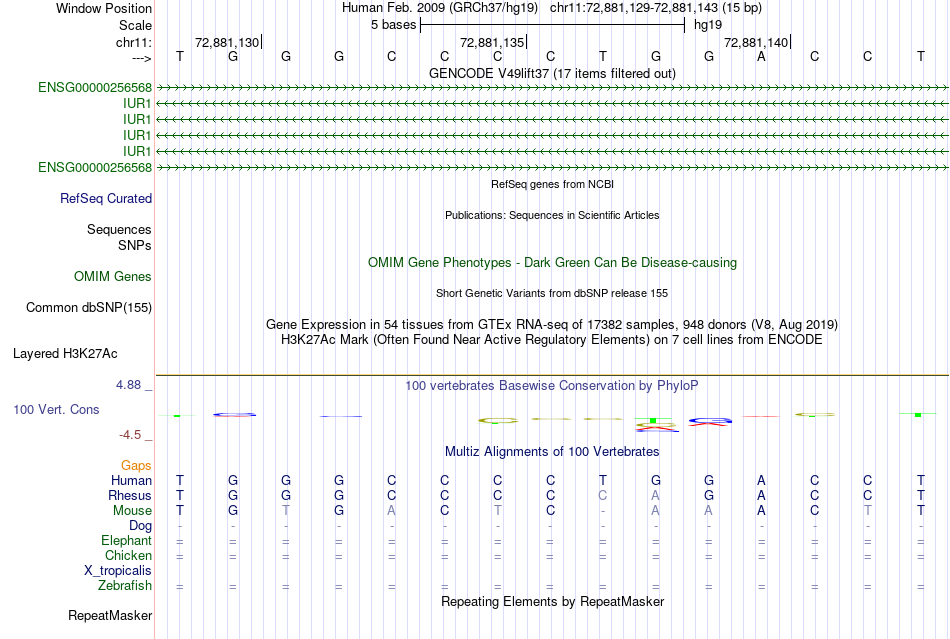950x639 pixels.
Task: Click the single A base in ruler sequence
Action: pyautogui.click(x=762, y=56)
